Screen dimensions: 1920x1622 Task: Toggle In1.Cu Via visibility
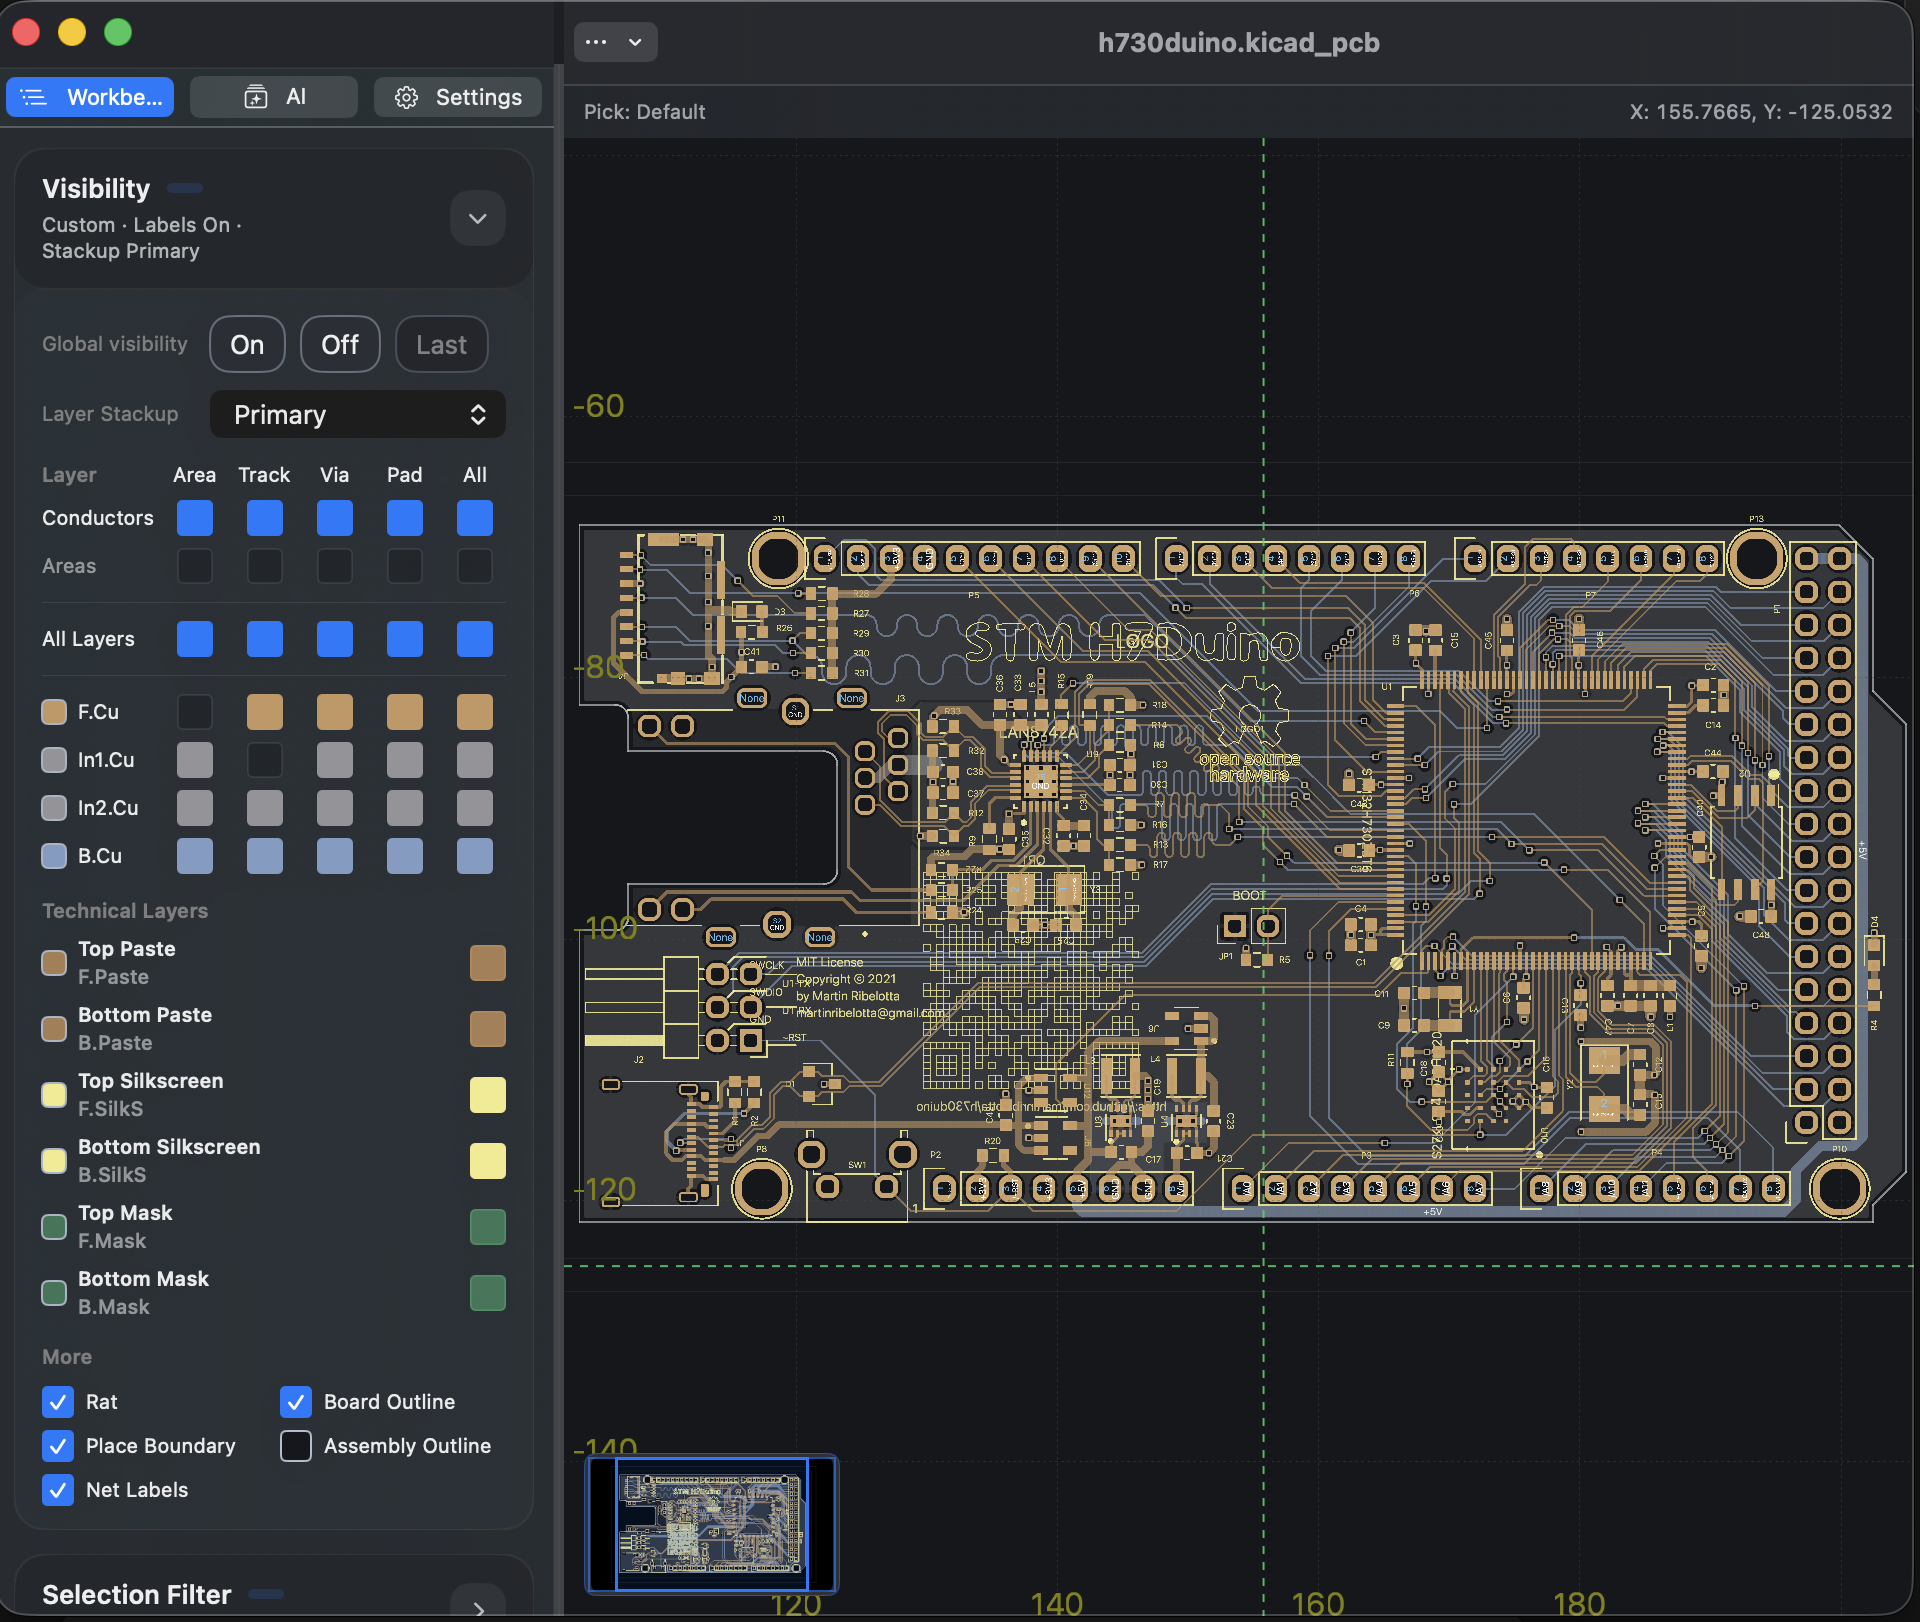[335, 760]
